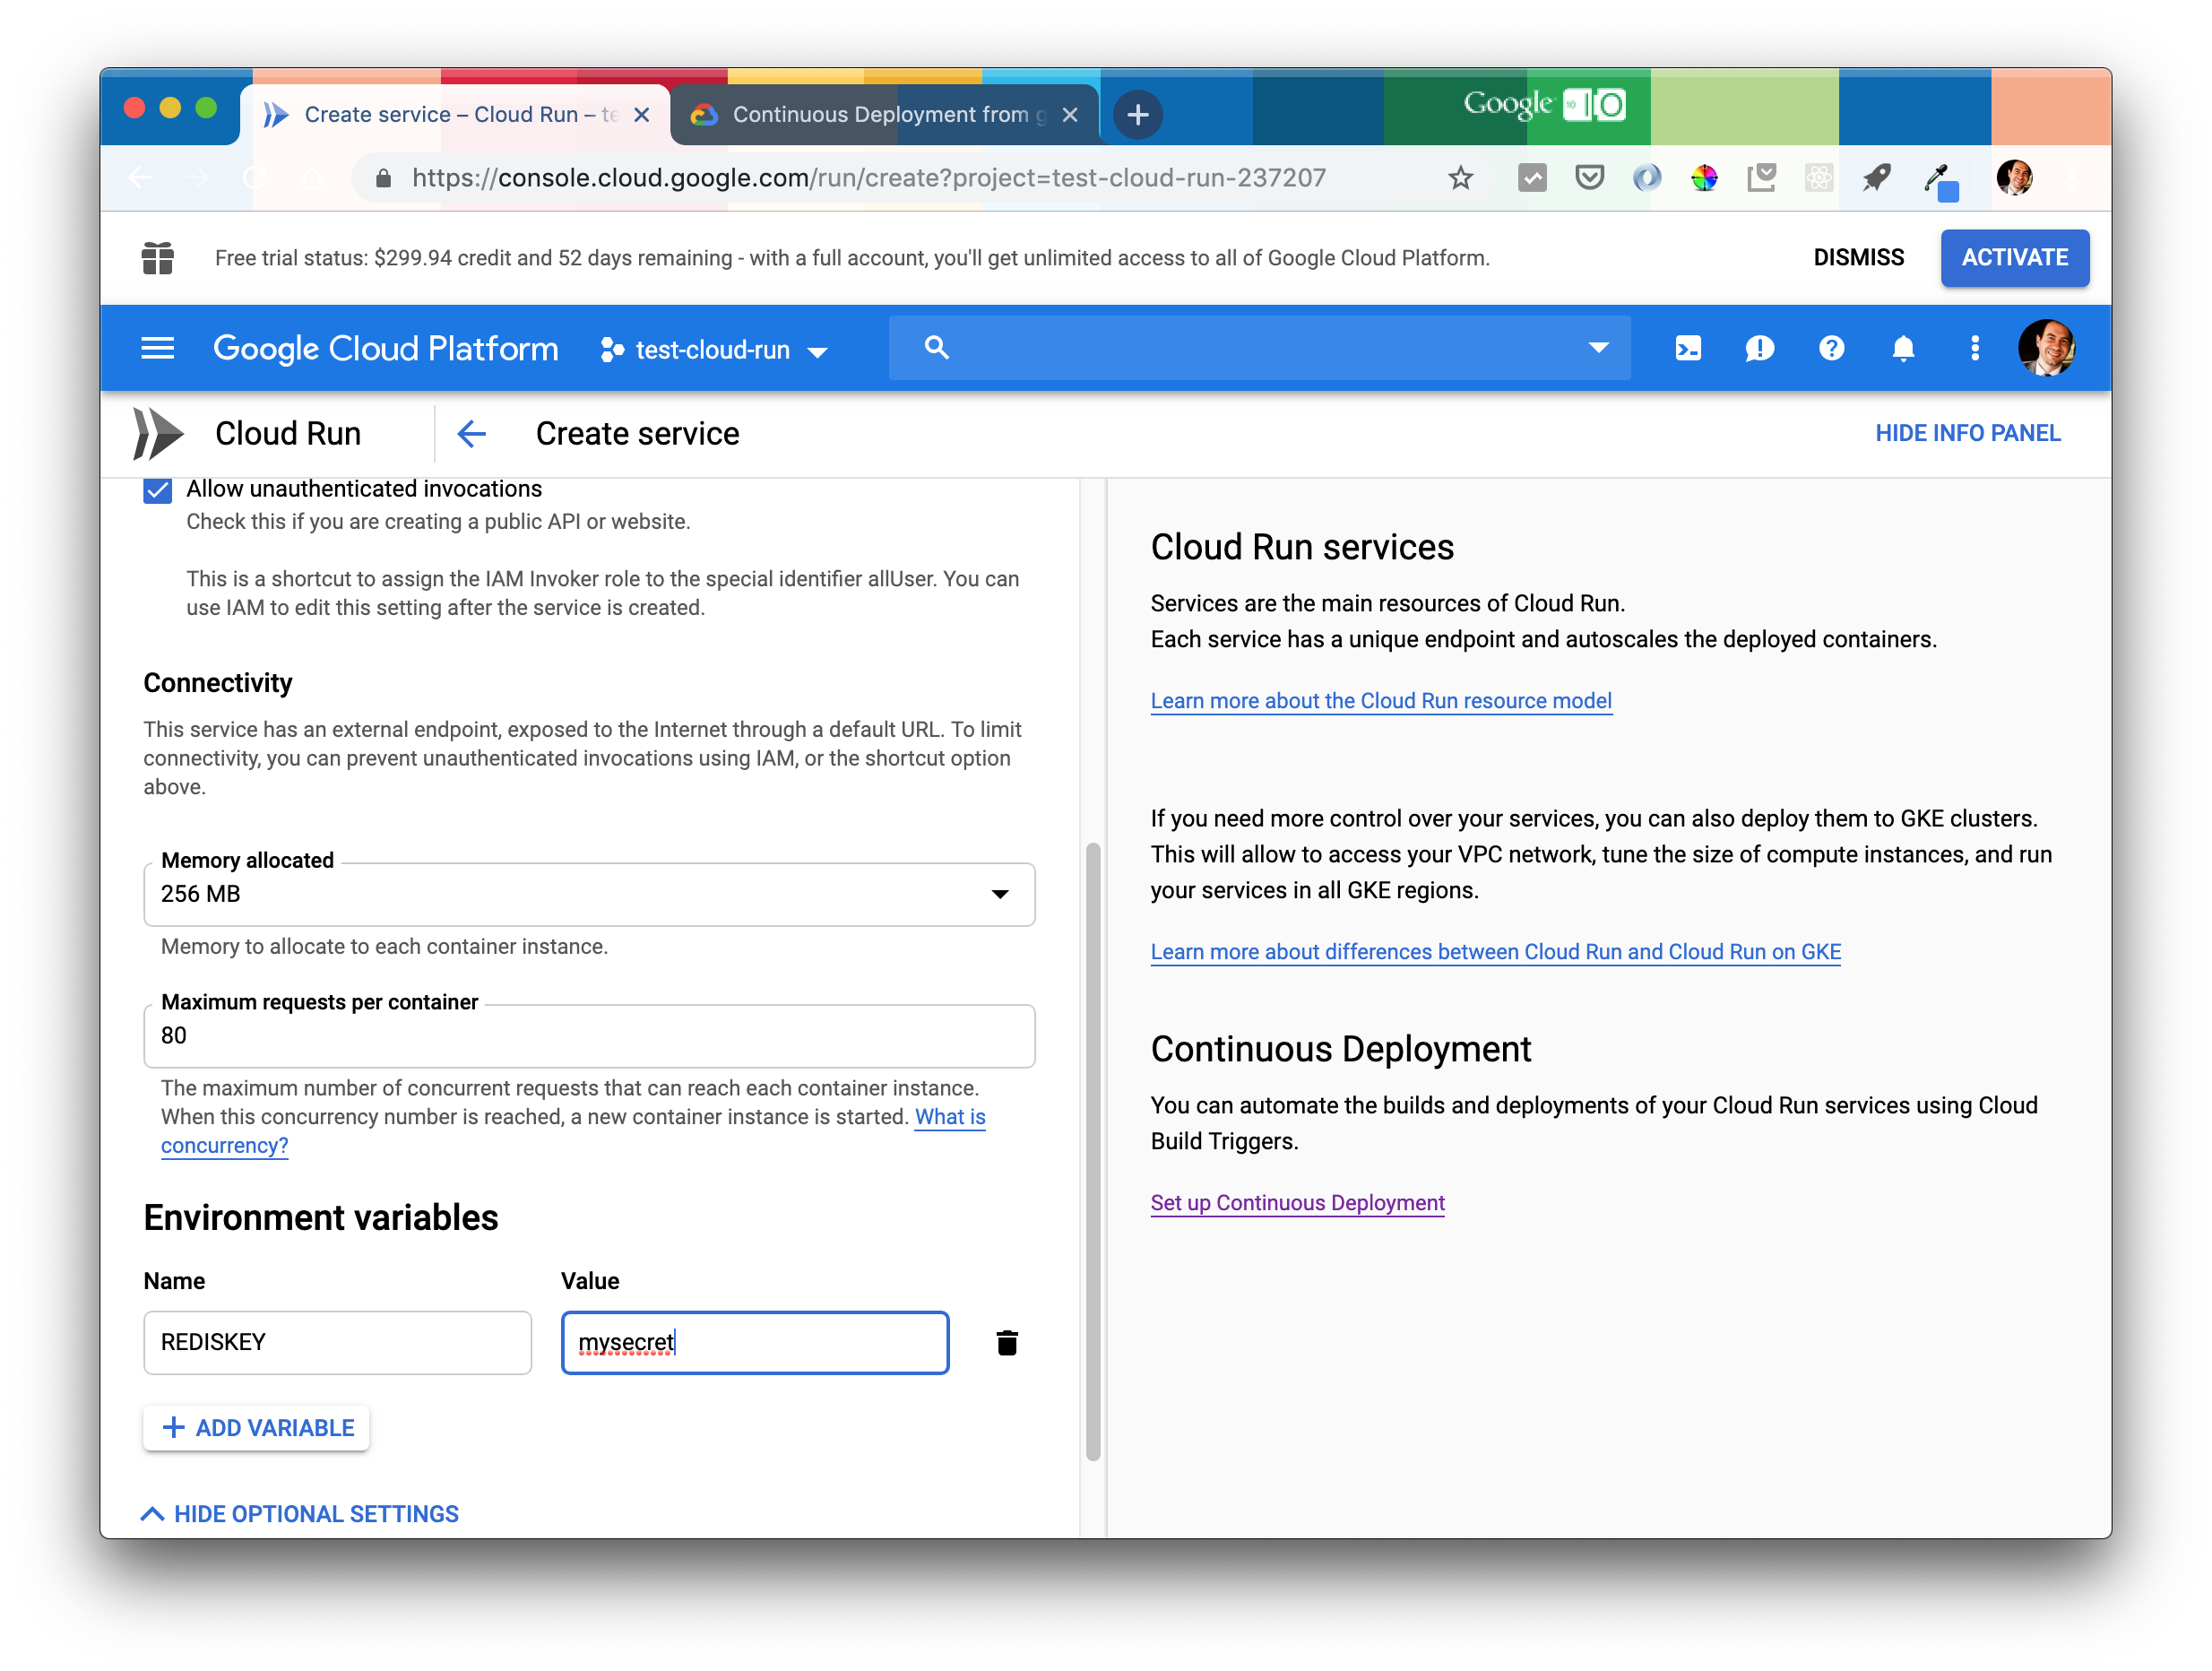Delete the REDISKEY variable with trash icon

1007,1343
